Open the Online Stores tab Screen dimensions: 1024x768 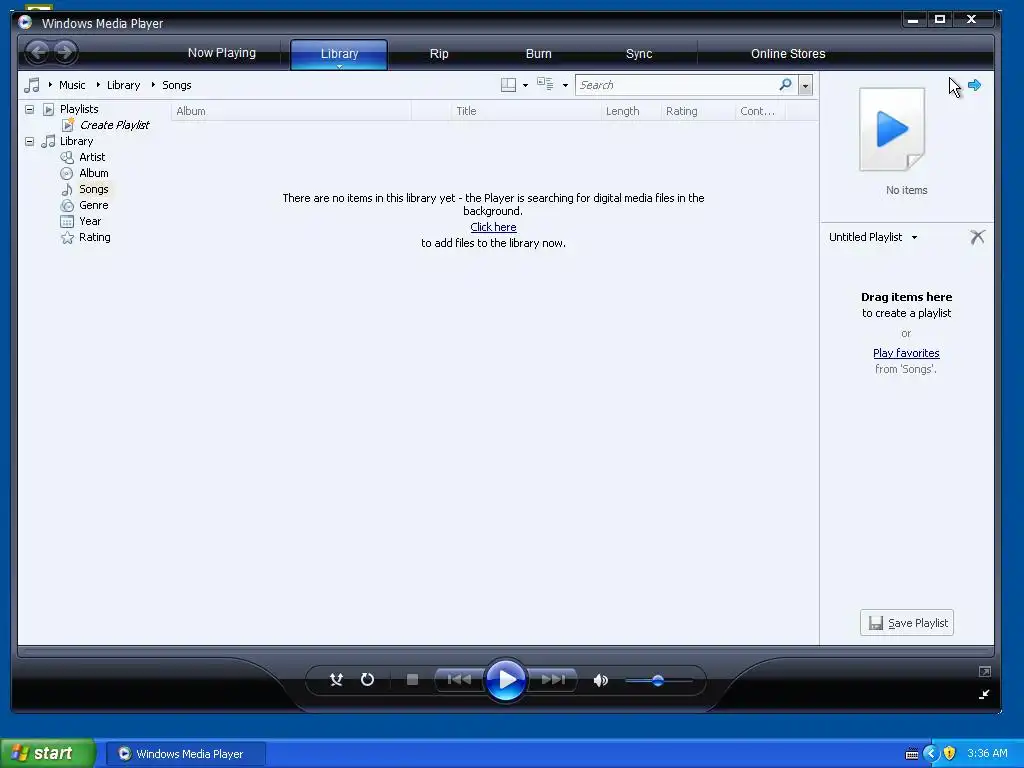pyautogui.click(x=788, y=54)
